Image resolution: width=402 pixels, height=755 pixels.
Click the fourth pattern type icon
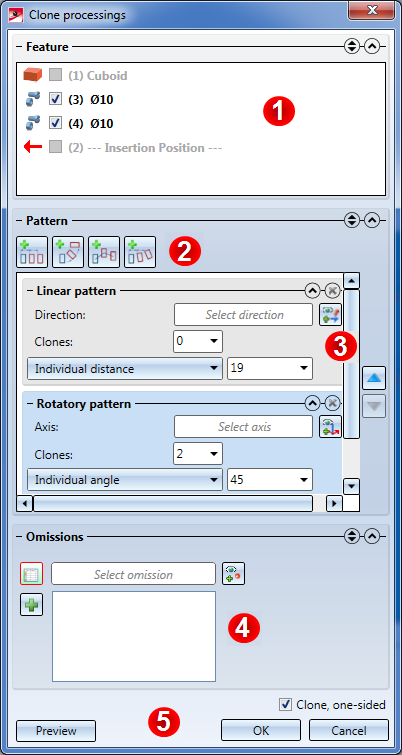(140, 252)
